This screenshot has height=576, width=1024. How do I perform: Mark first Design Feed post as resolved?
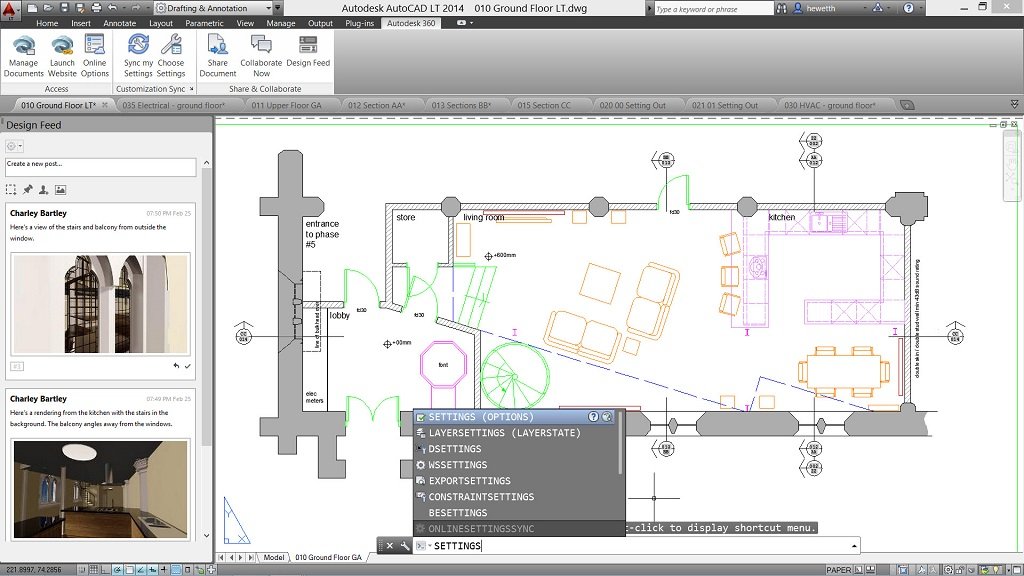188,366
